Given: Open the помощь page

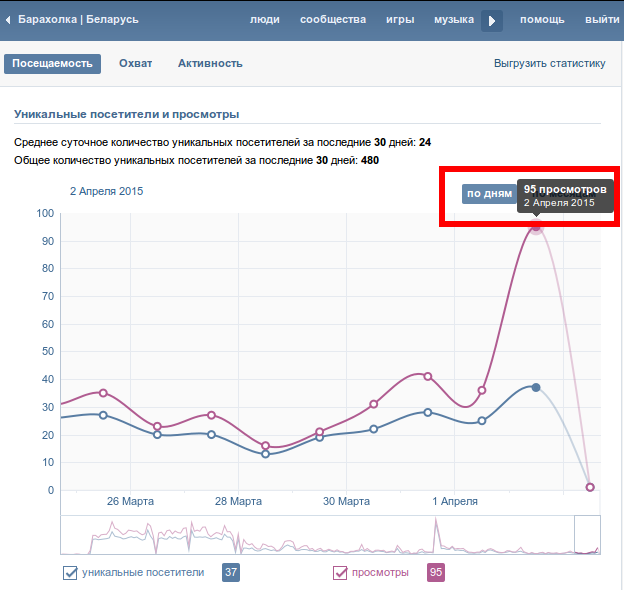Looking at the screenshot, I should [x=542, y=20].
